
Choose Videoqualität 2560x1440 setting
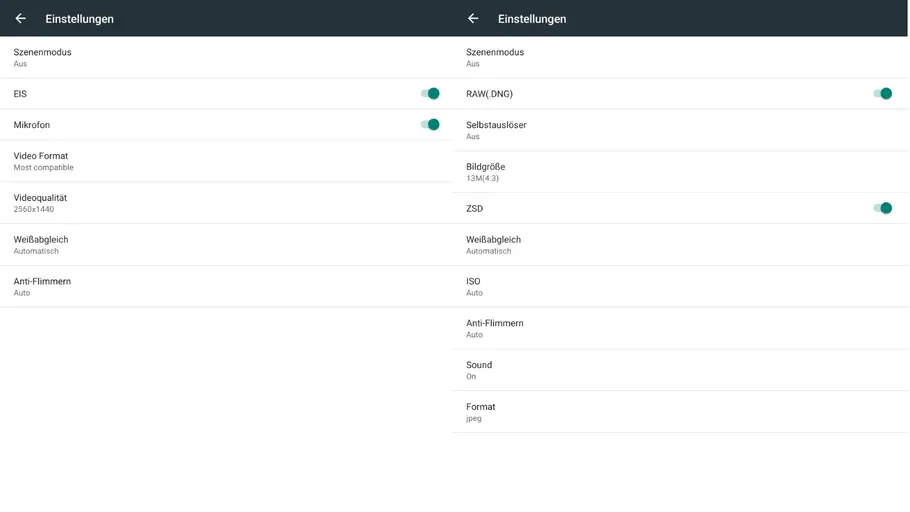226,203
